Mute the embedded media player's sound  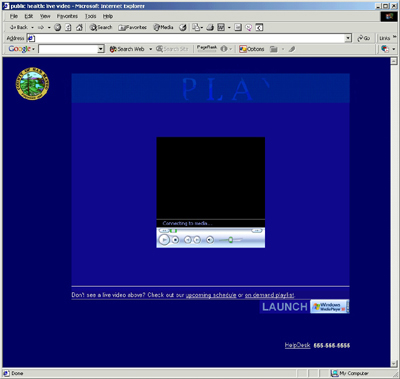210,240
